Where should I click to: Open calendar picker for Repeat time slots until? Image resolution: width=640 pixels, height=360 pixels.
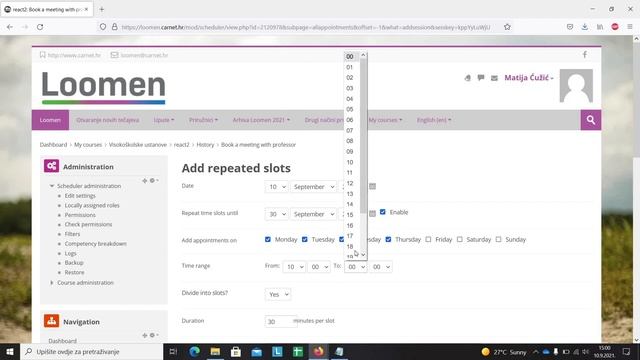point(372,213)
